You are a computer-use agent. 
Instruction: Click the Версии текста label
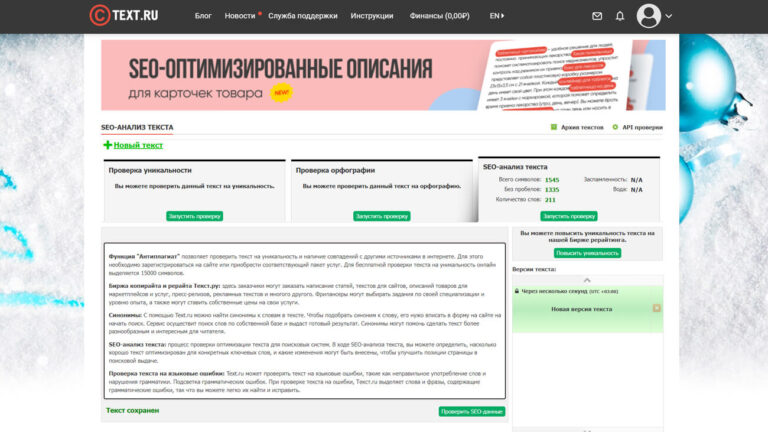[534, 269]
